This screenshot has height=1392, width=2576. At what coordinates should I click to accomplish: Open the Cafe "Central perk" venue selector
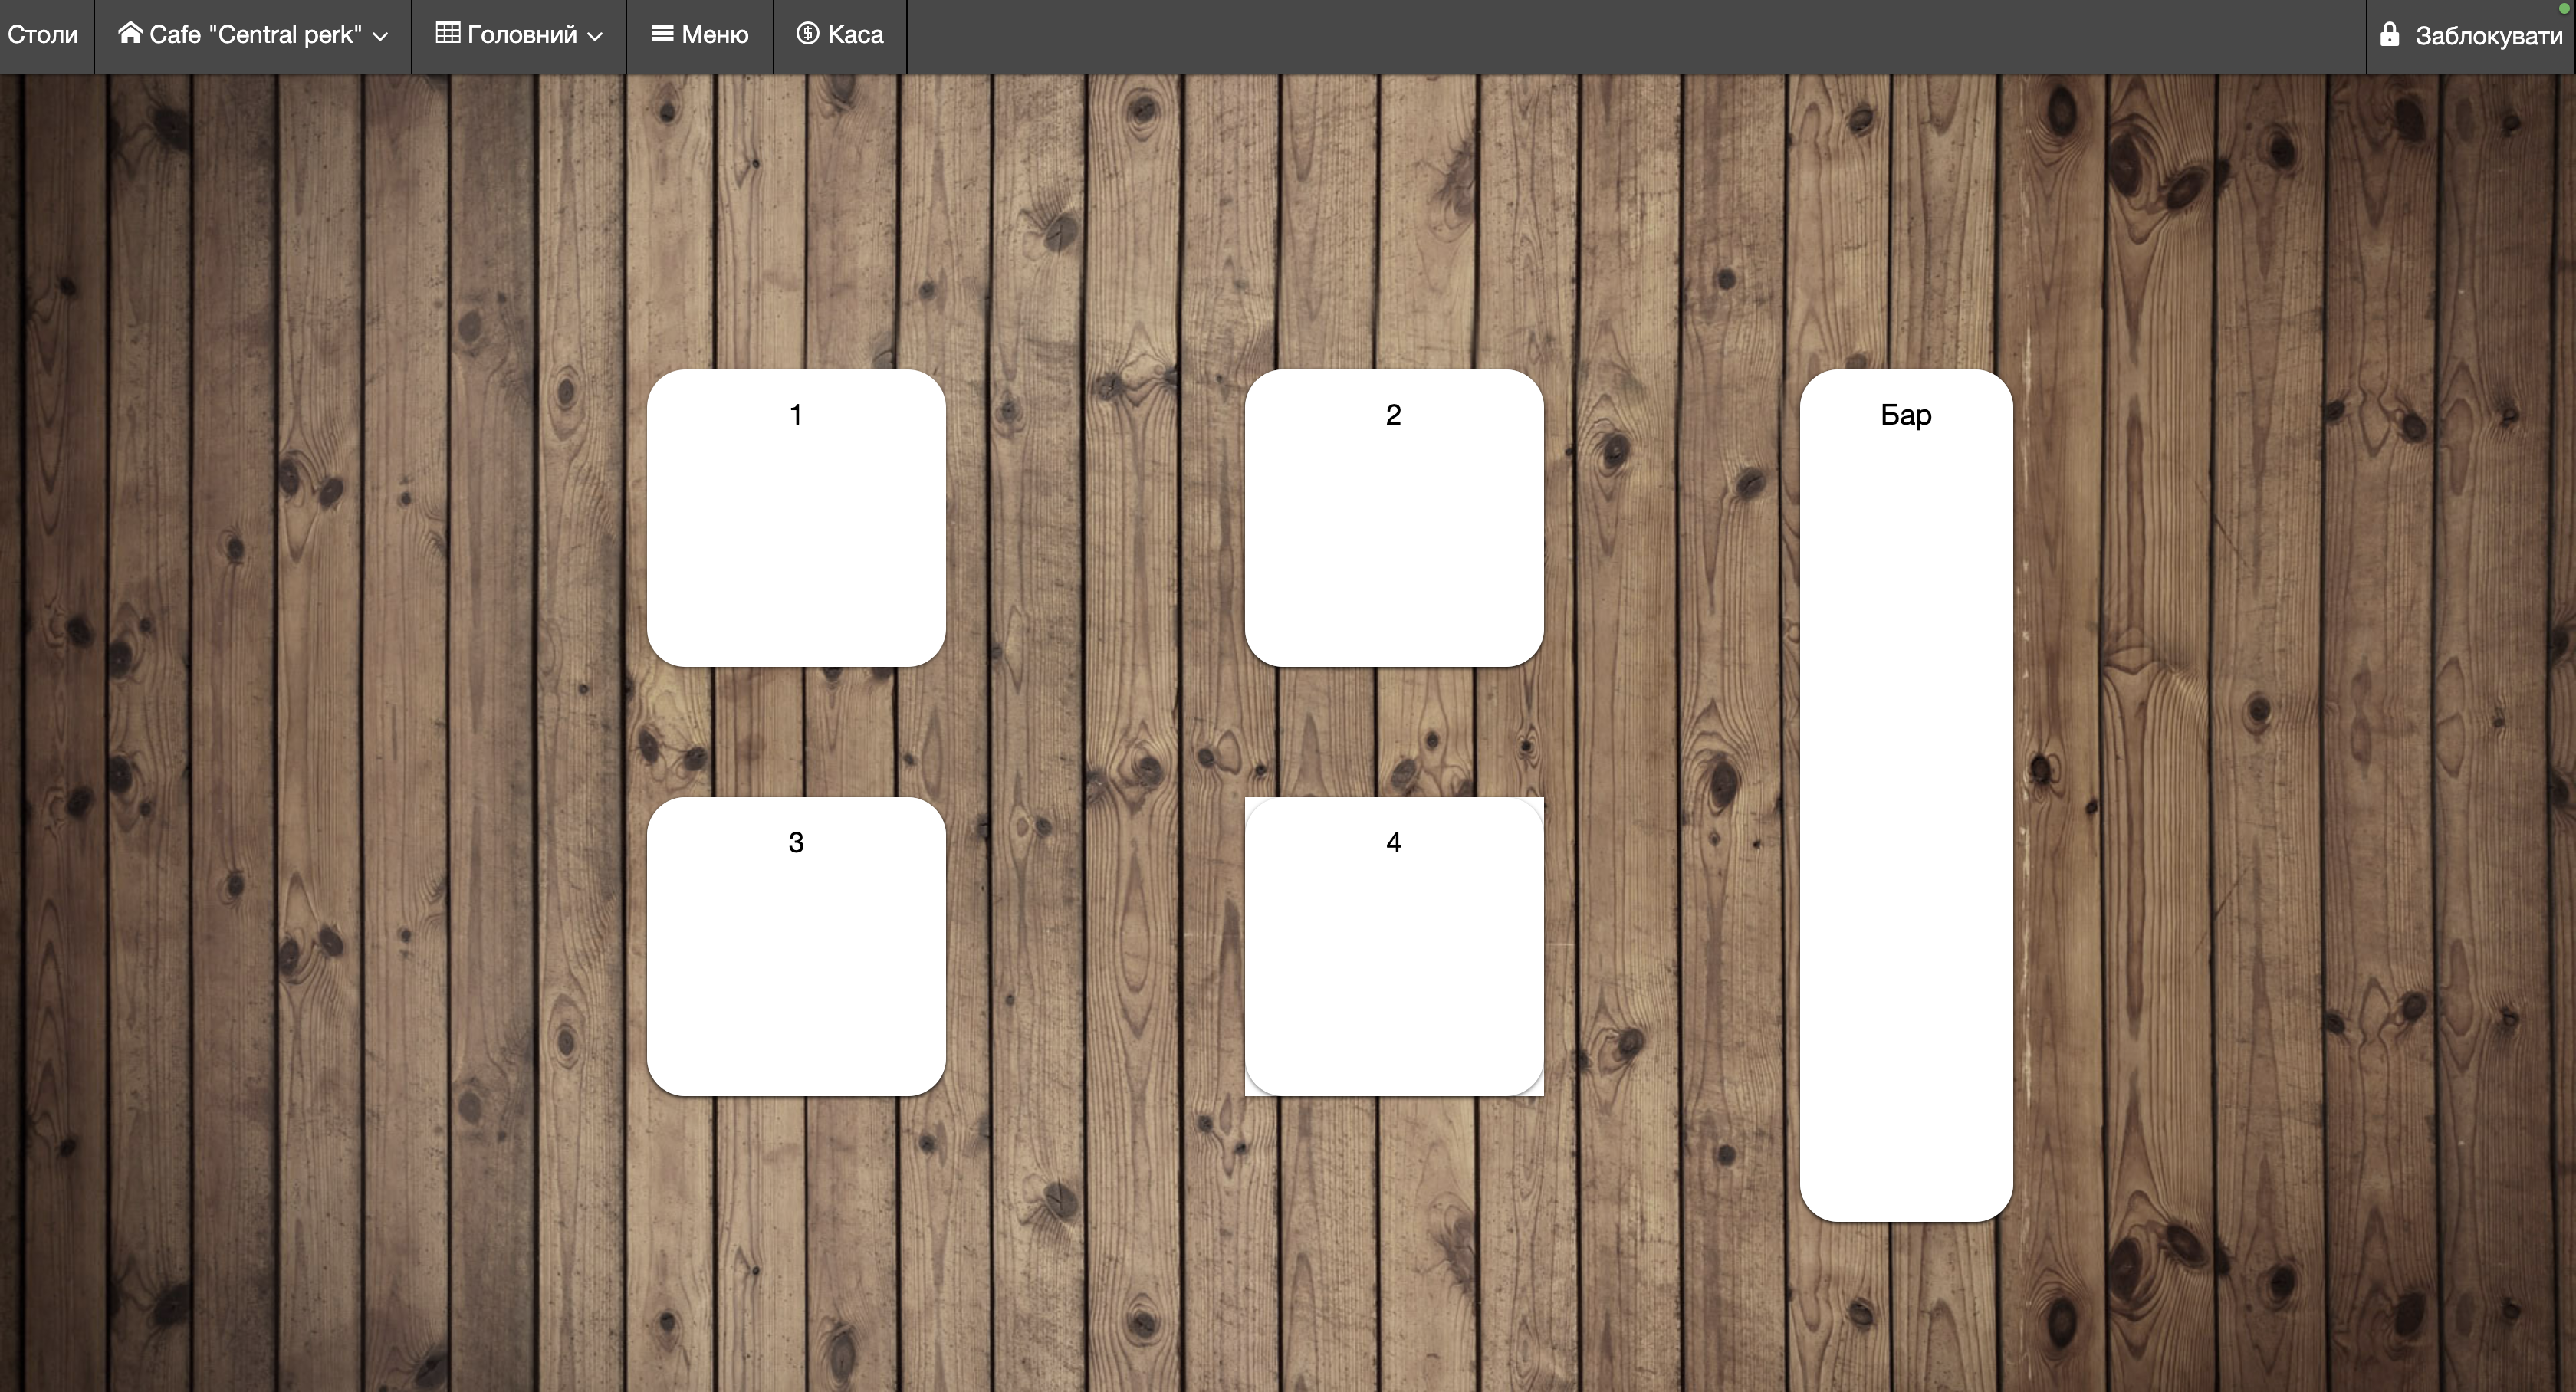[x=255, y=35]
